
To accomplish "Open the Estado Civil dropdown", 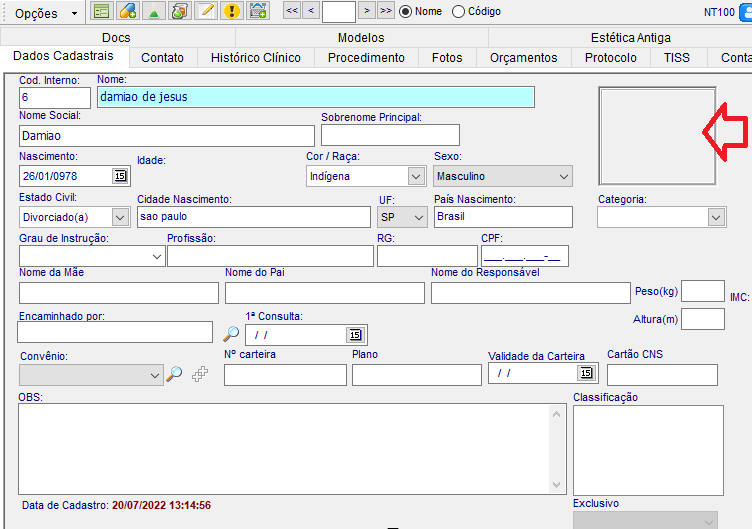I will 120,217.
